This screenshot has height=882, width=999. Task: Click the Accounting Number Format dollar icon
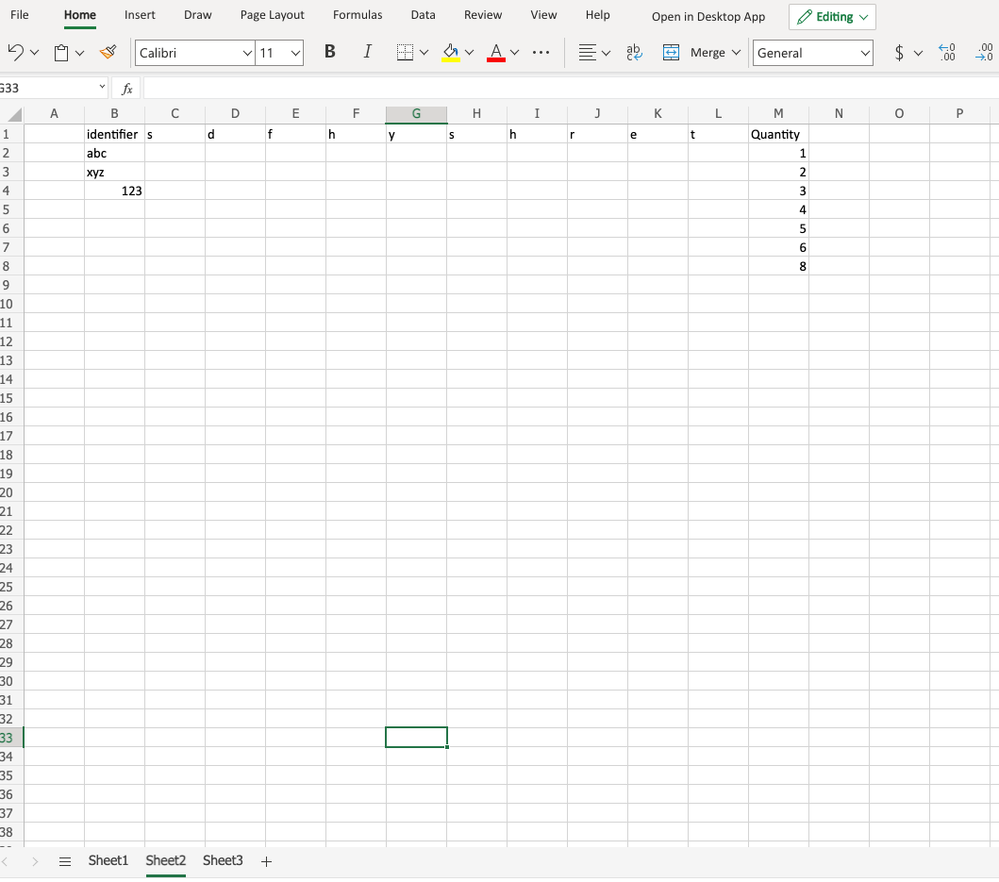[x=899, y=52]
